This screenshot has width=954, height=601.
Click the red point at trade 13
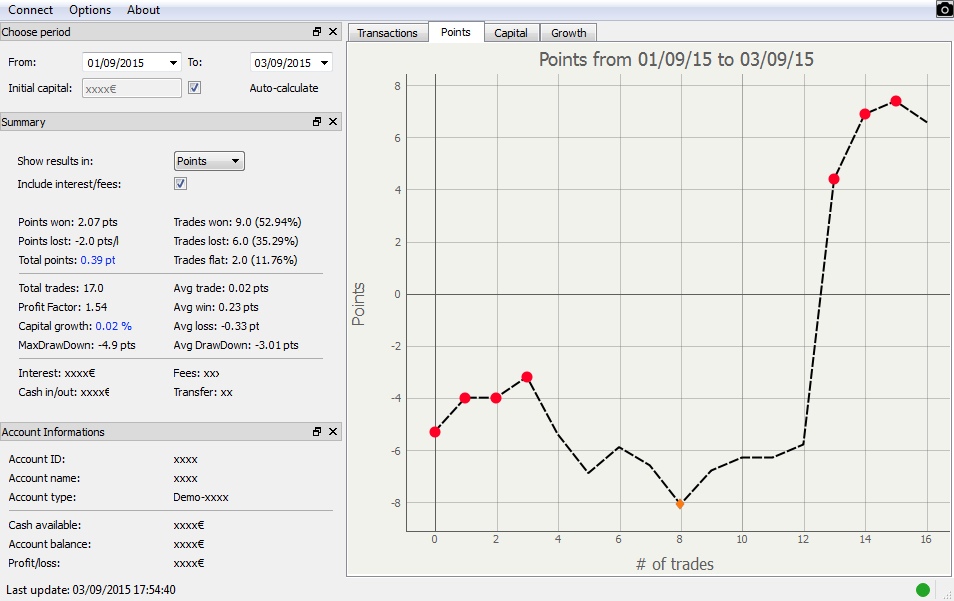click(834, 179)
